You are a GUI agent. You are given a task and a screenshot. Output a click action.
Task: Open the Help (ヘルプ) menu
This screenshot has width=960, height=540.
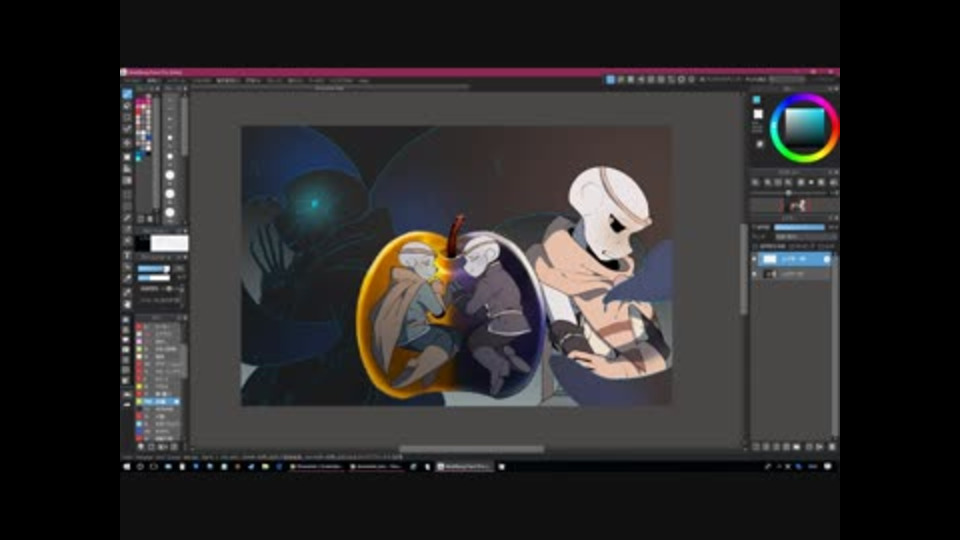pos(363,80)
